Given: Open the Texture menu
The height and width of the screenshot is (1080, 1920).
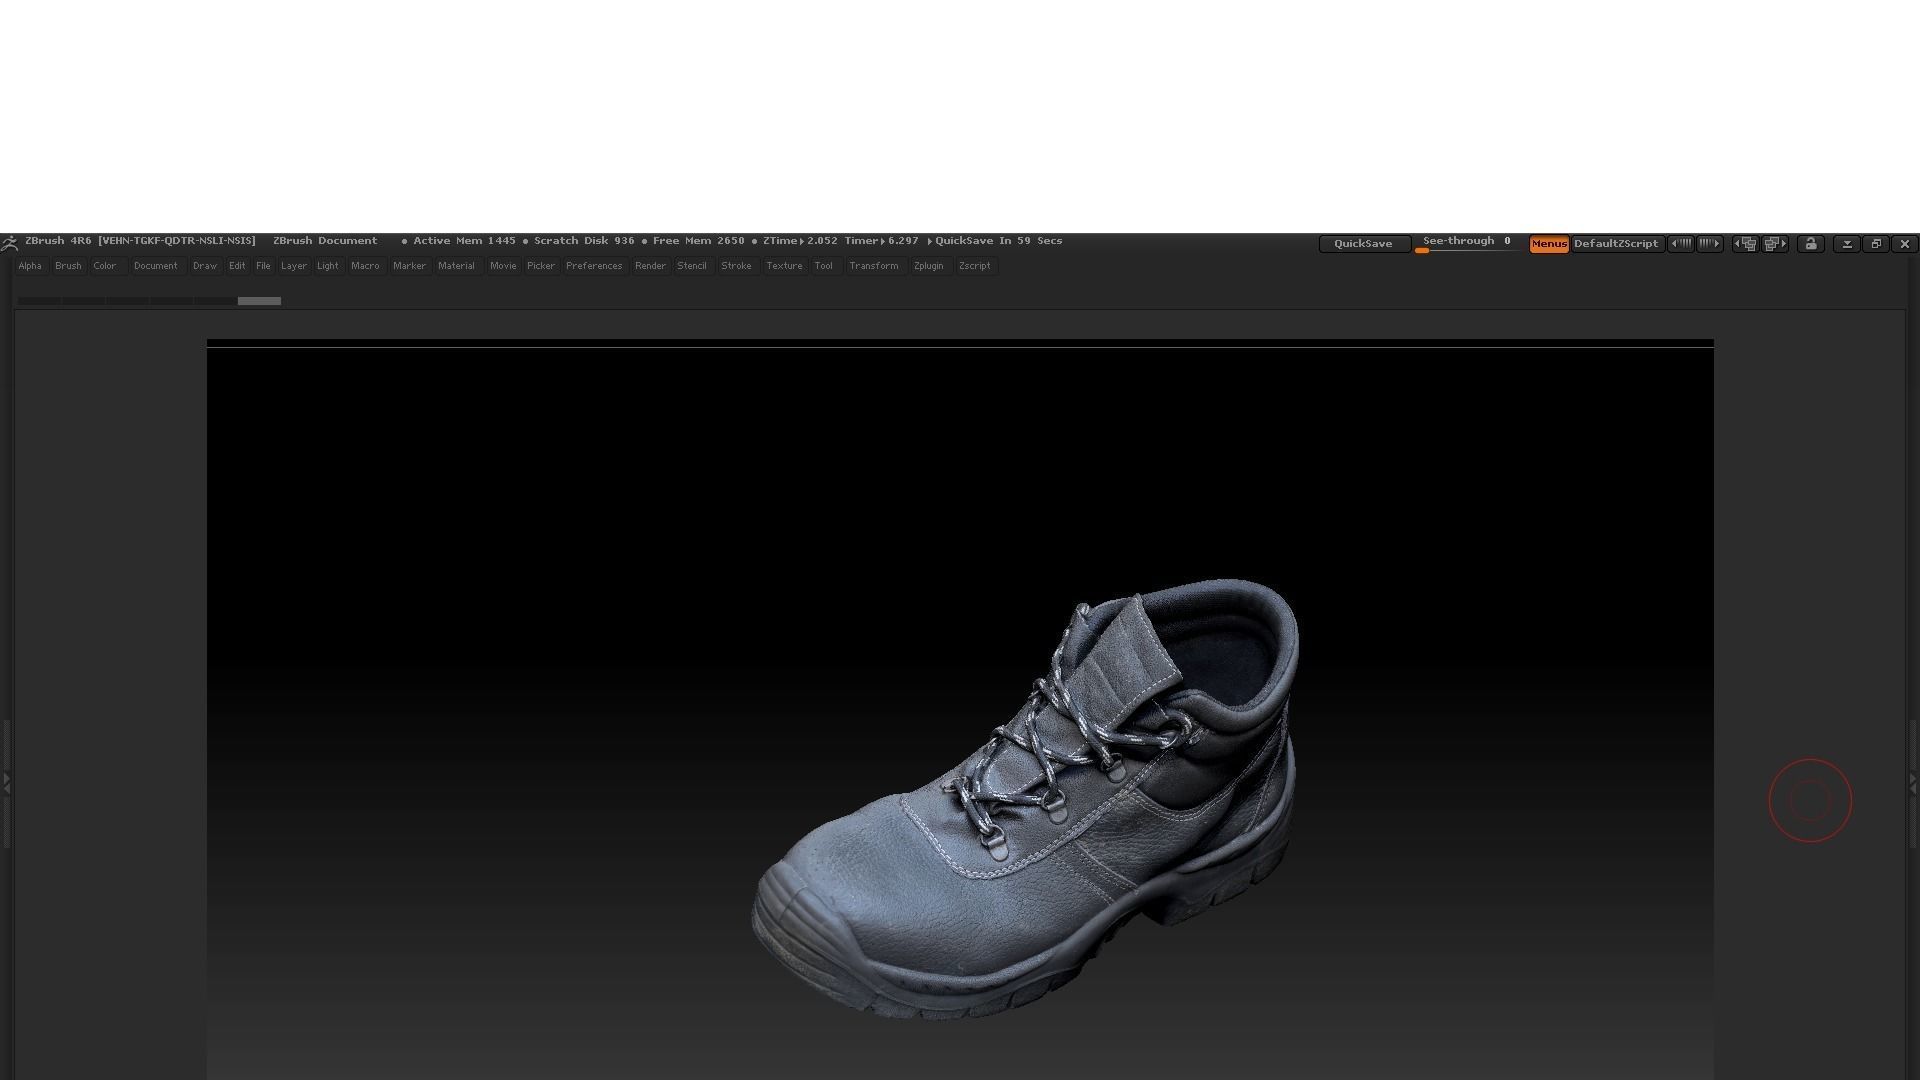Looking at the screenshot, I should [x=784, y=266].
